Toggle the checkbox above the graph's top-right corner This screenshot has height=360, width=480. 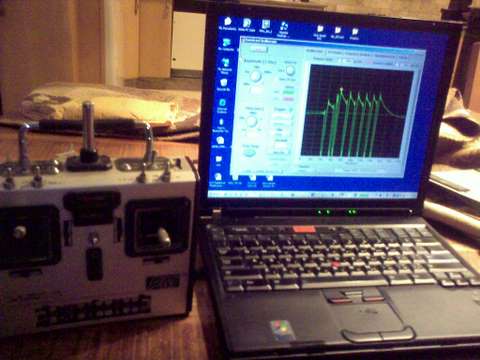click(x=398, y=65)
